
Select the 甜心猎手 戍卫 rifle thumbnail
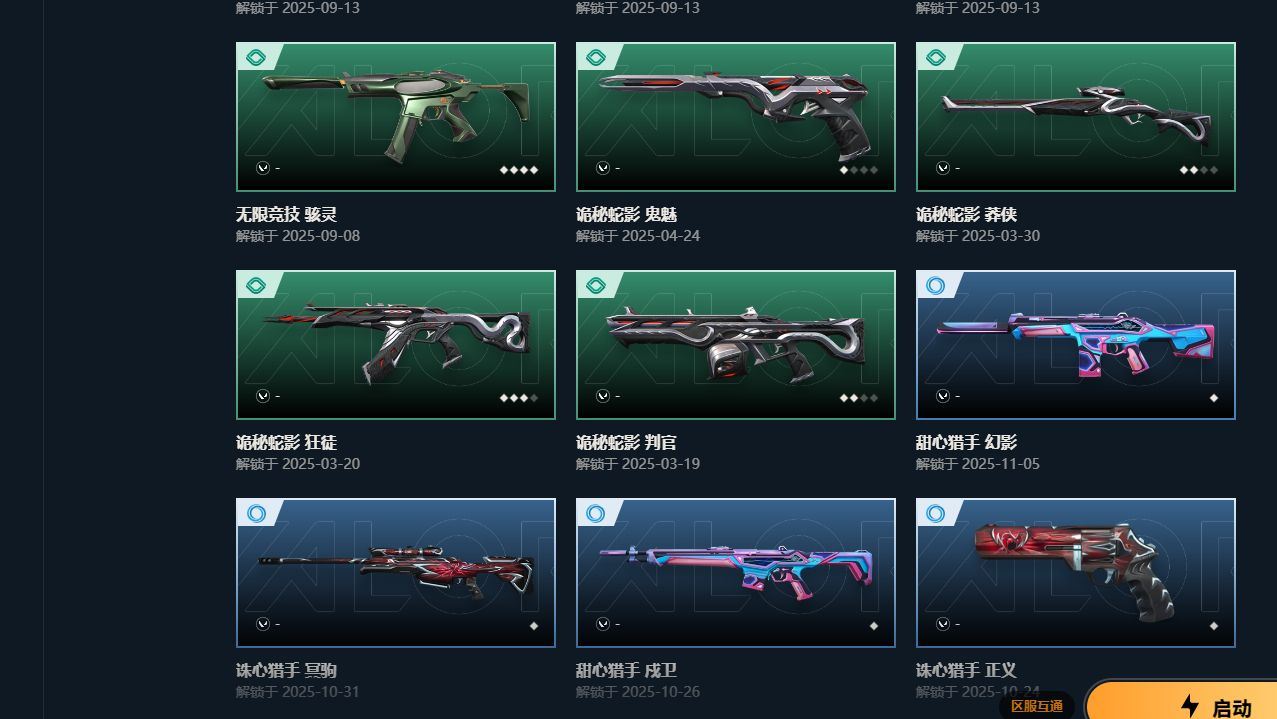click(x=736, y=573)
